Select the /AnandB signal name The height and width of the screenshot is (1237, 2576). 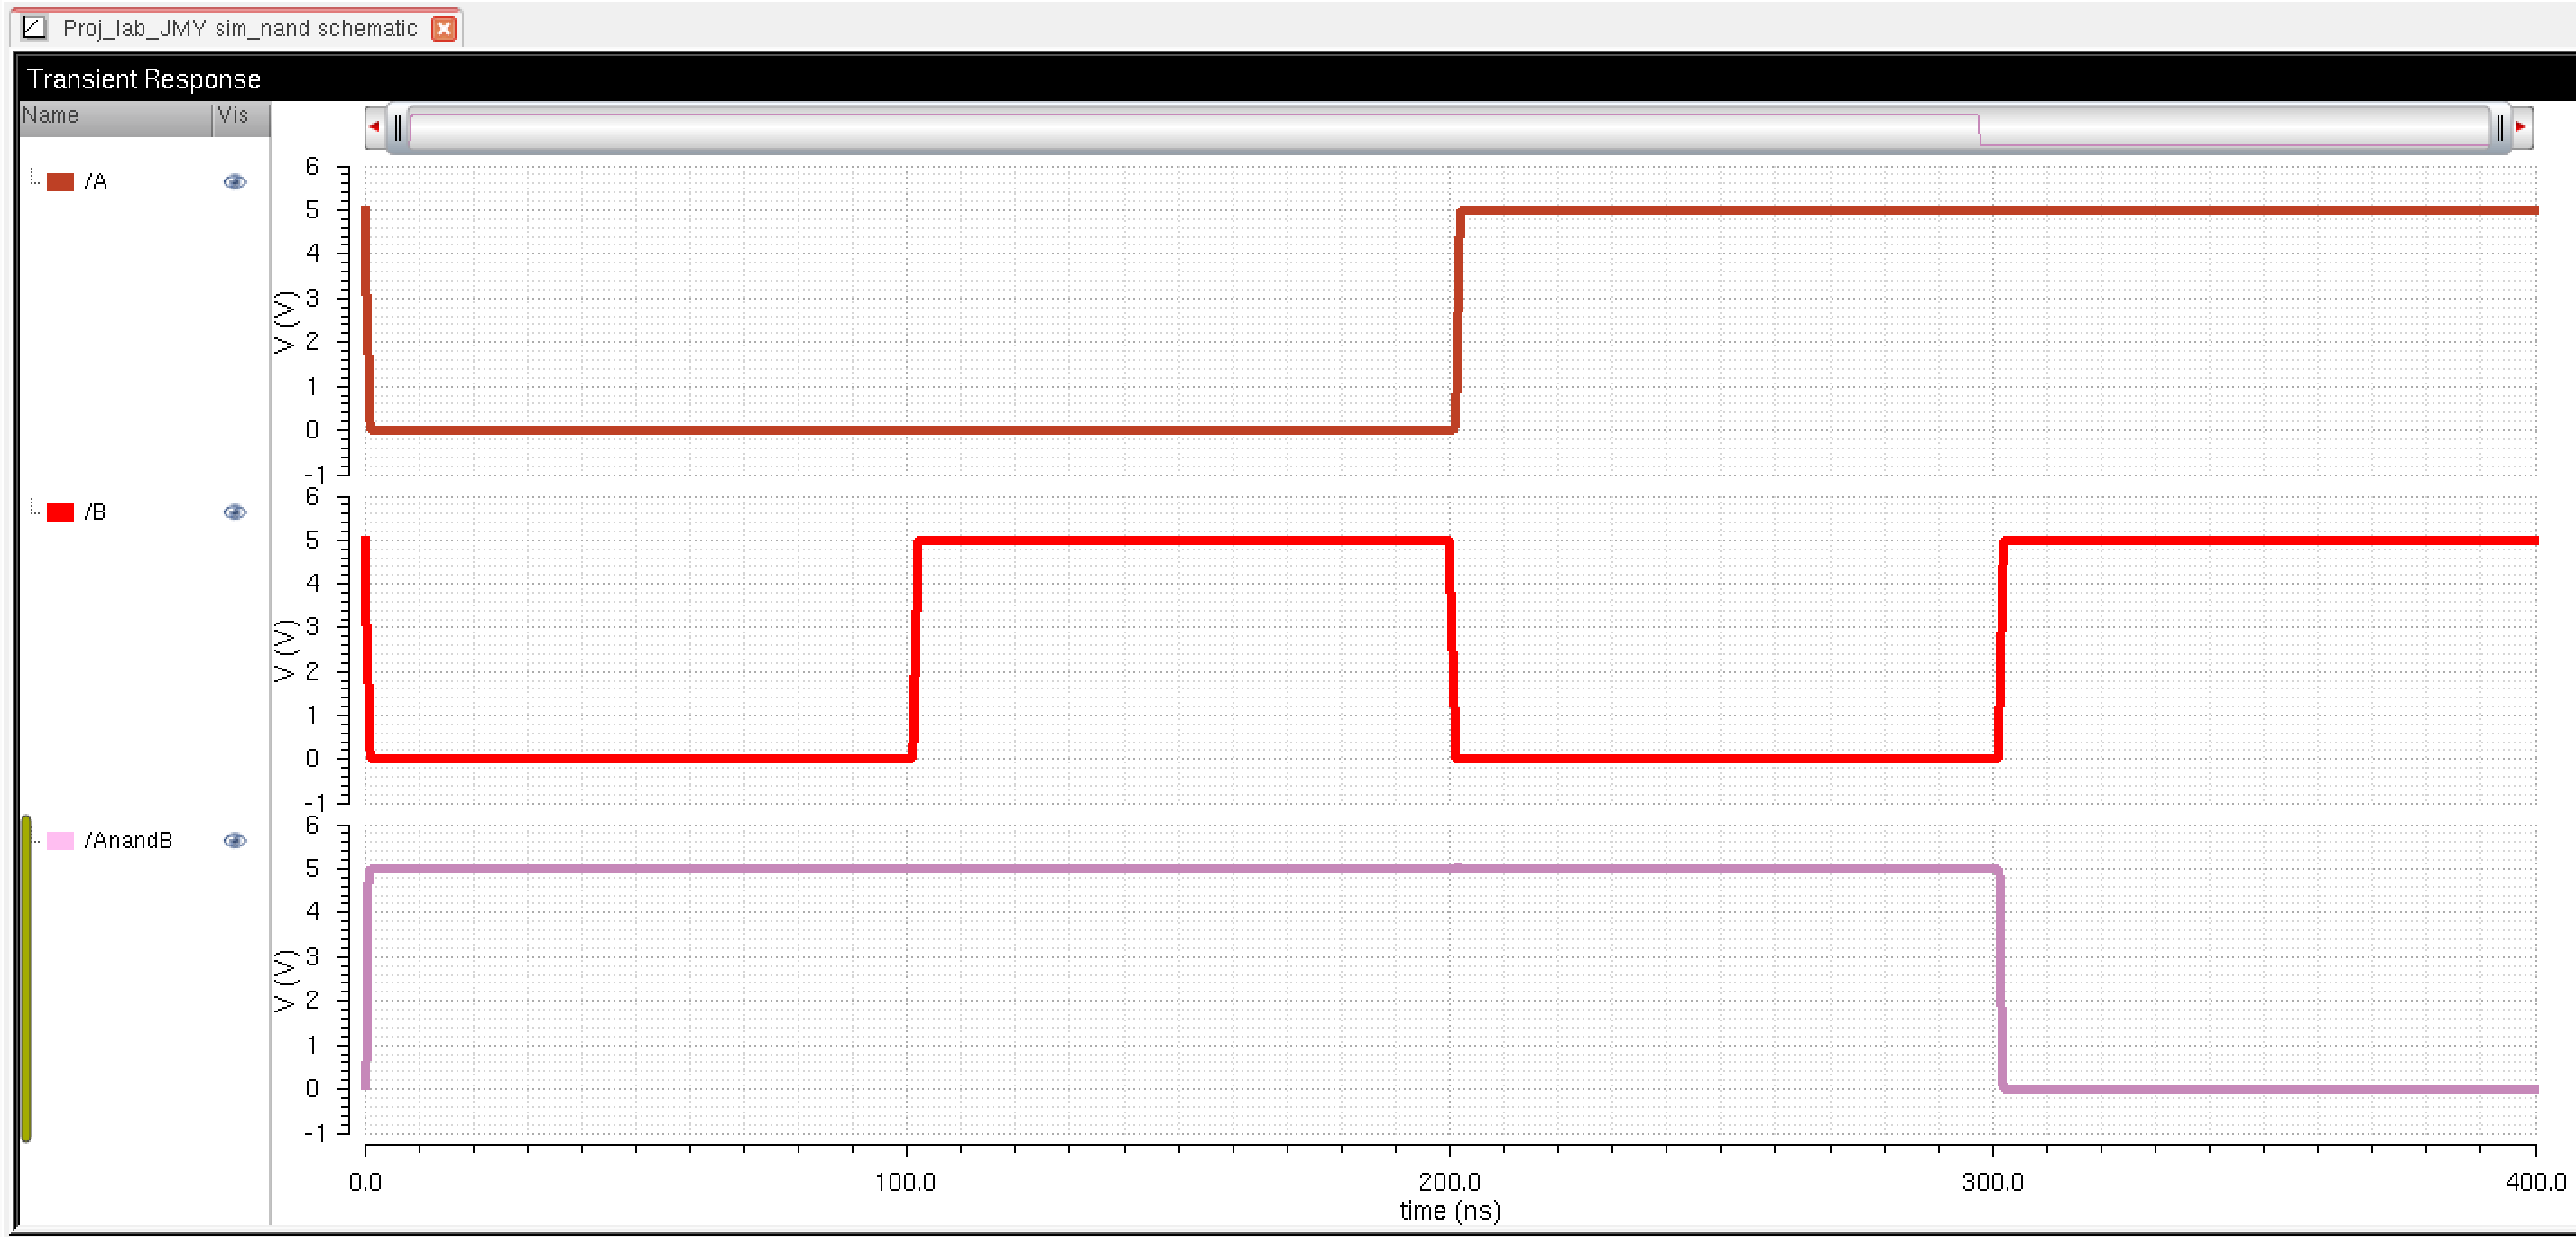(128, 840)
